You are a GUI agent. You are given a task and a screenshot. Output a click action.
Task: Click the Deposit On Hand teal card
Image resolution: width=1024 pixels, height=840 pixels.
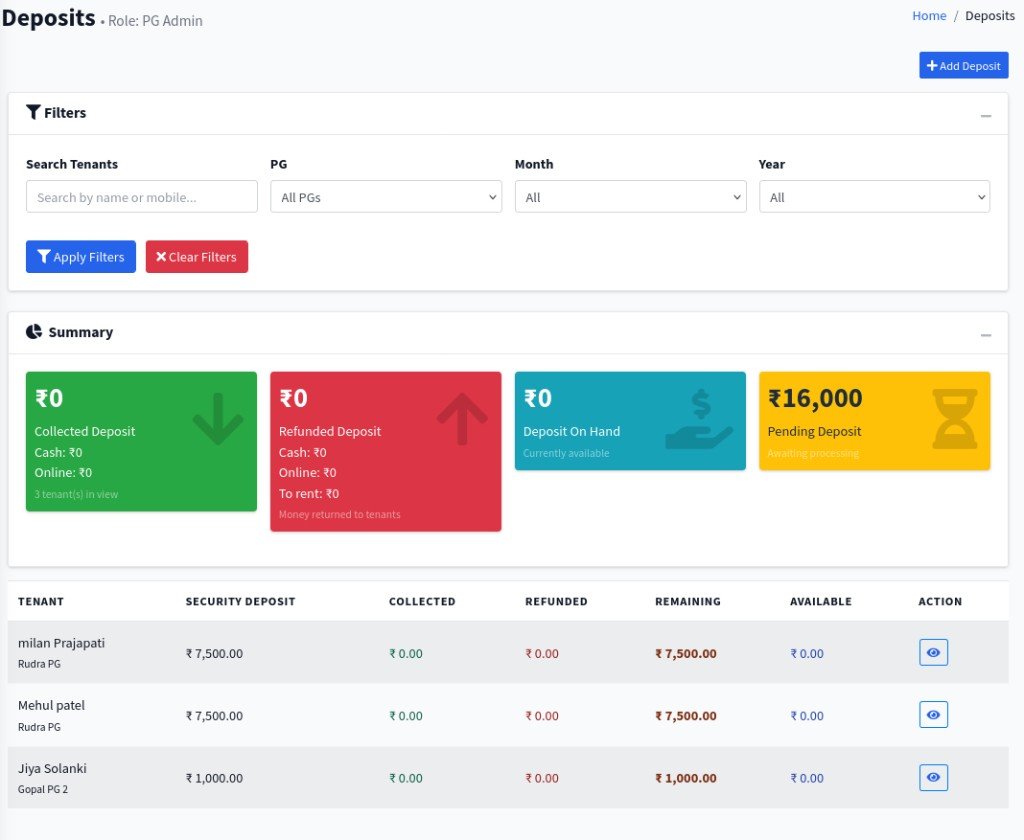[630, 421]
